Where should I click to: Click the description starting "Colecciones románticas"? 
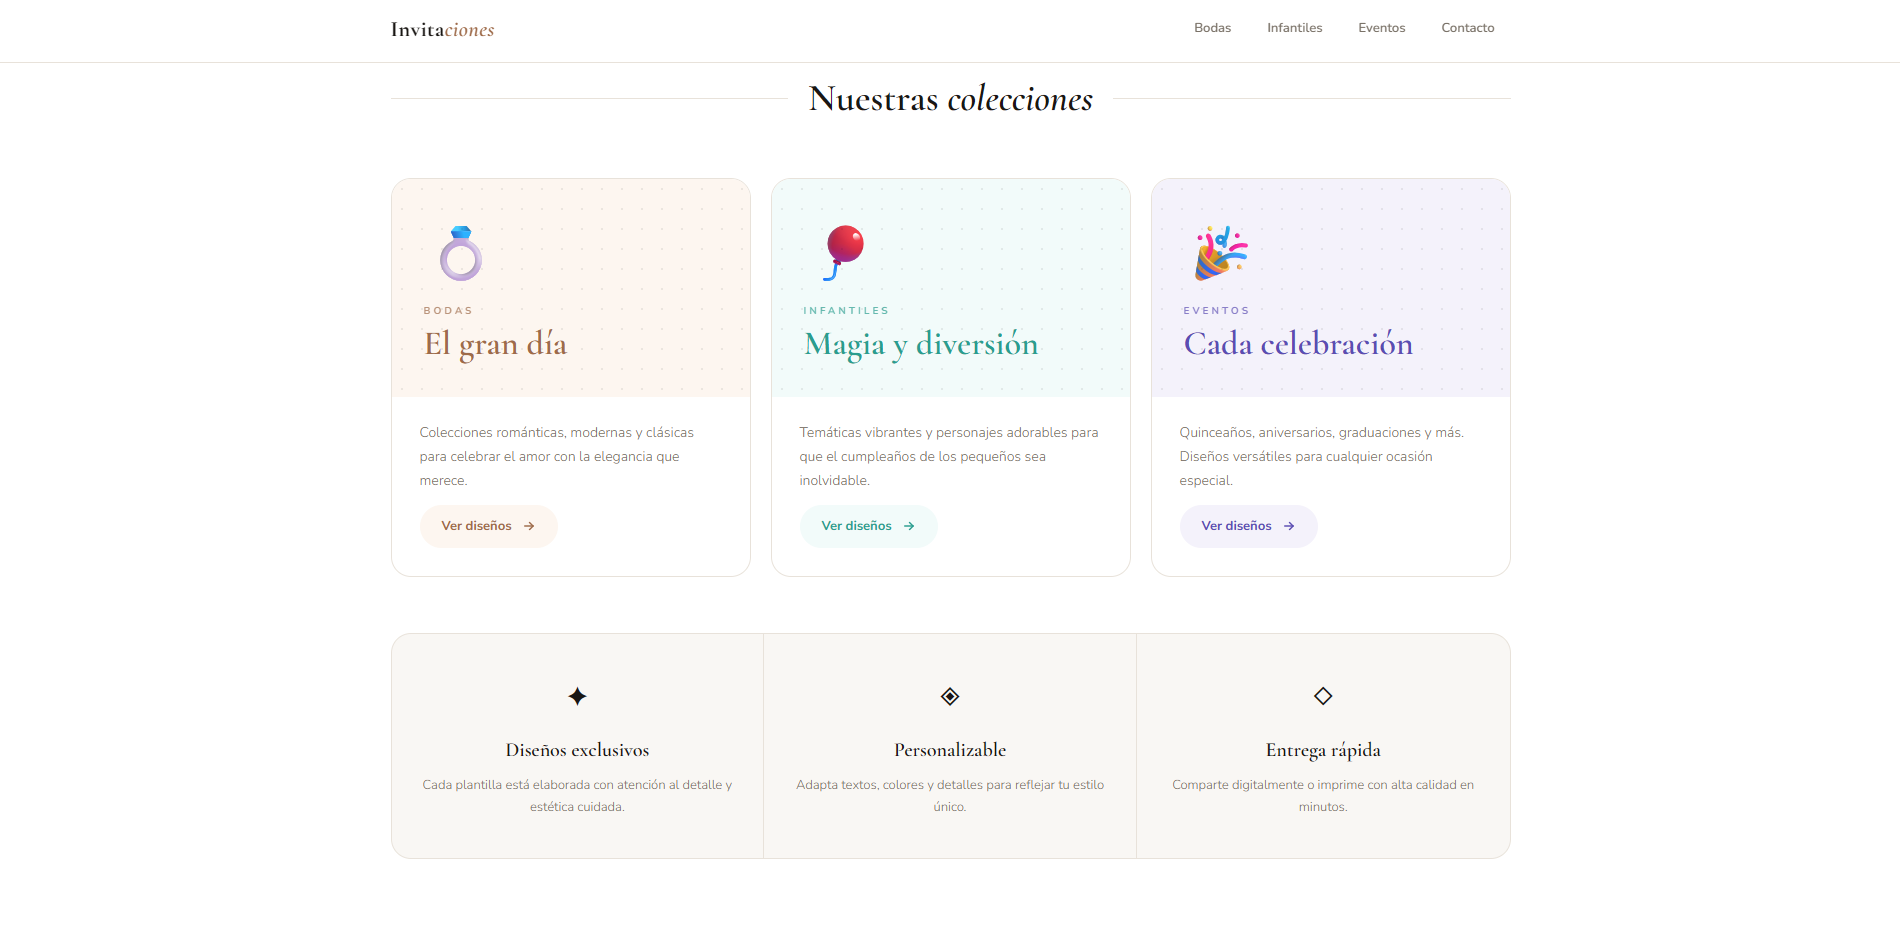pos(557,456)
